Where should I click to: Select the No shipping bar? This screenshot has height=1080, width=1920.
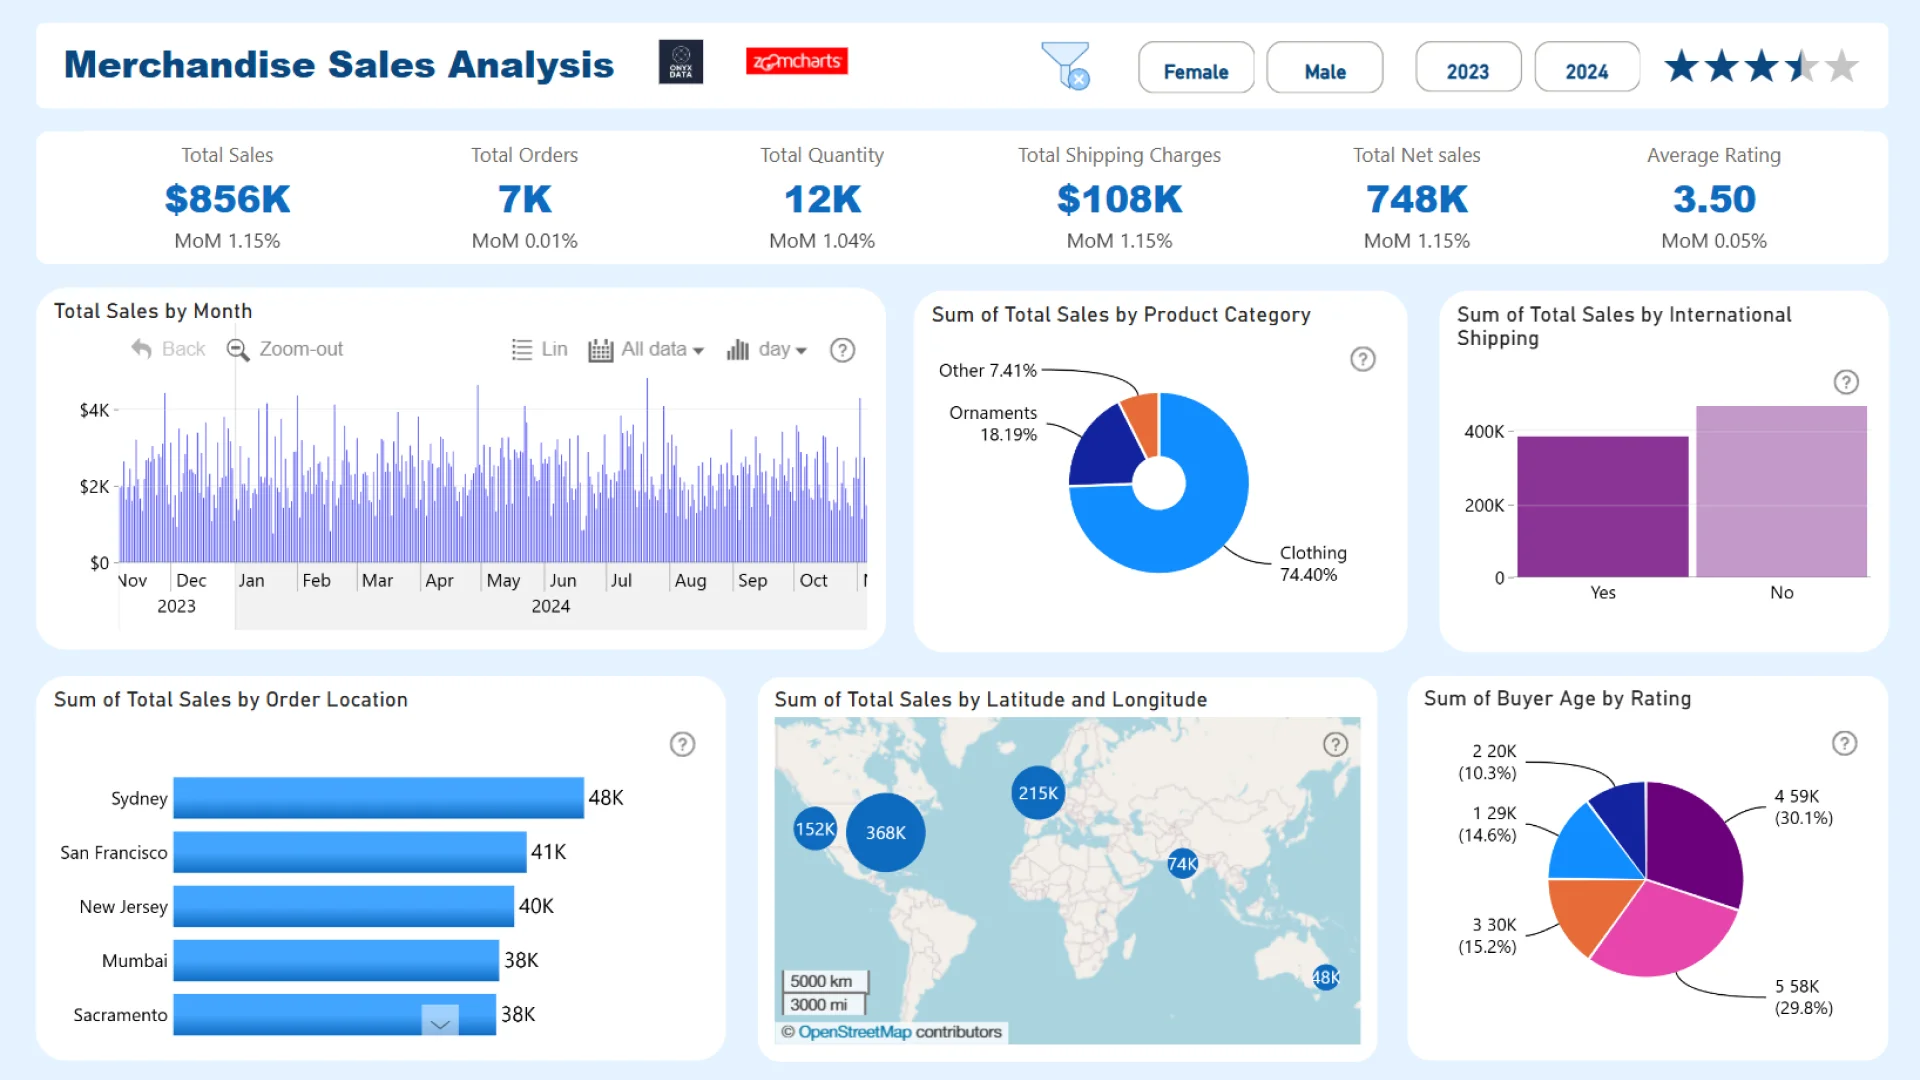1781,491
